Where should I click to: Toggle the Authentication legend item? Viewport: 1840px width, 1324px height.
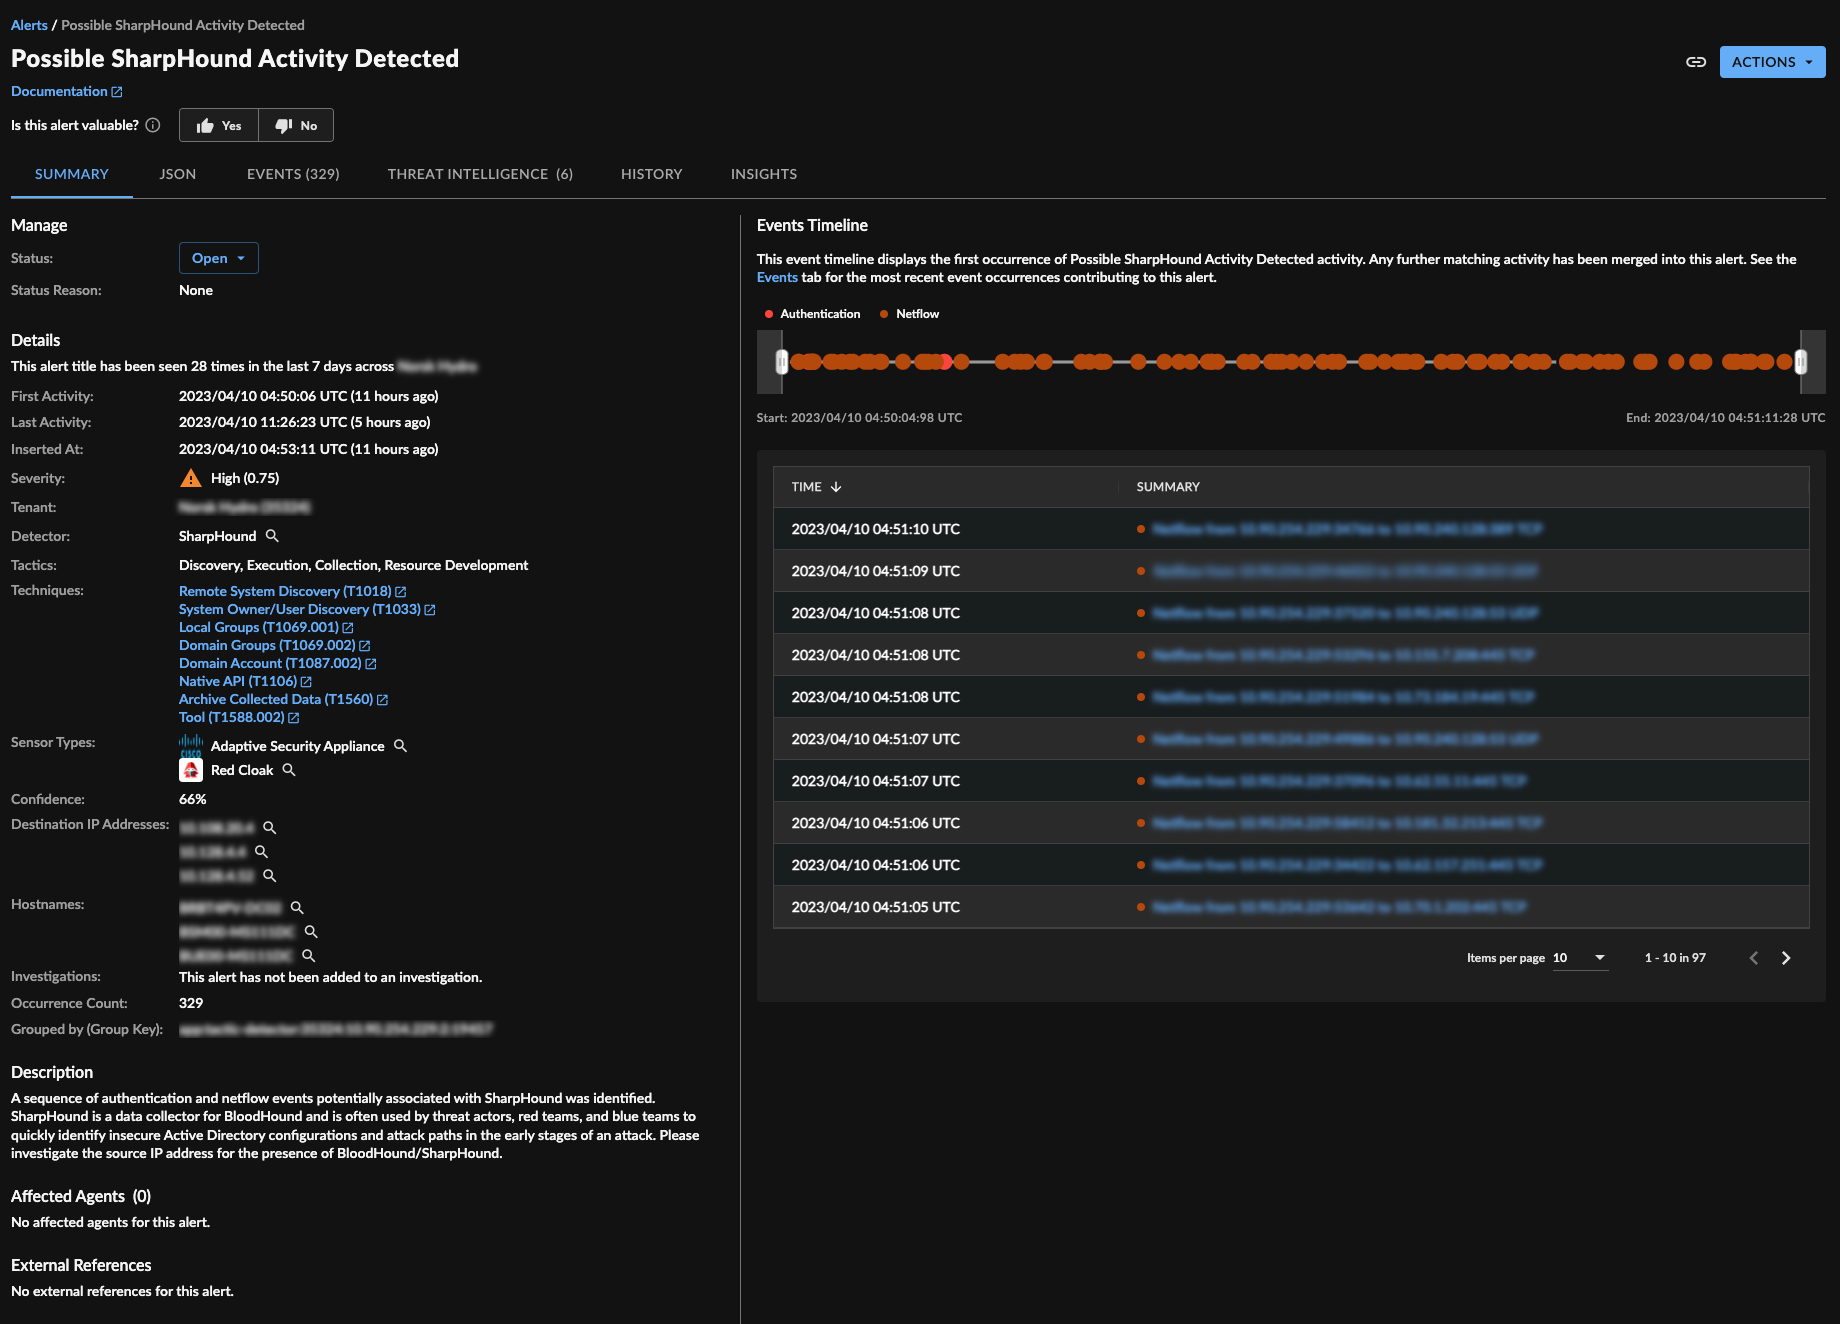pos(812,314)
